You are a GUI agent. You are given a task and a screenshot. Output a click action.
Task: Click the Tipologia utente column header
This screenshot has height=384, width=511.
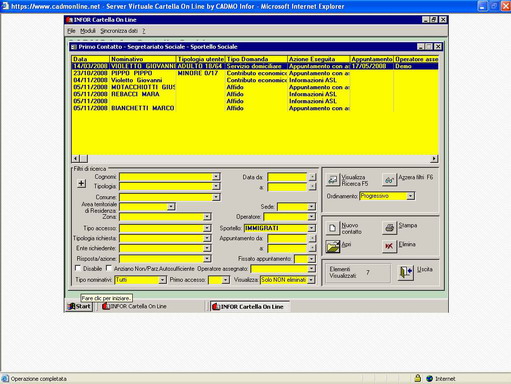200,59
